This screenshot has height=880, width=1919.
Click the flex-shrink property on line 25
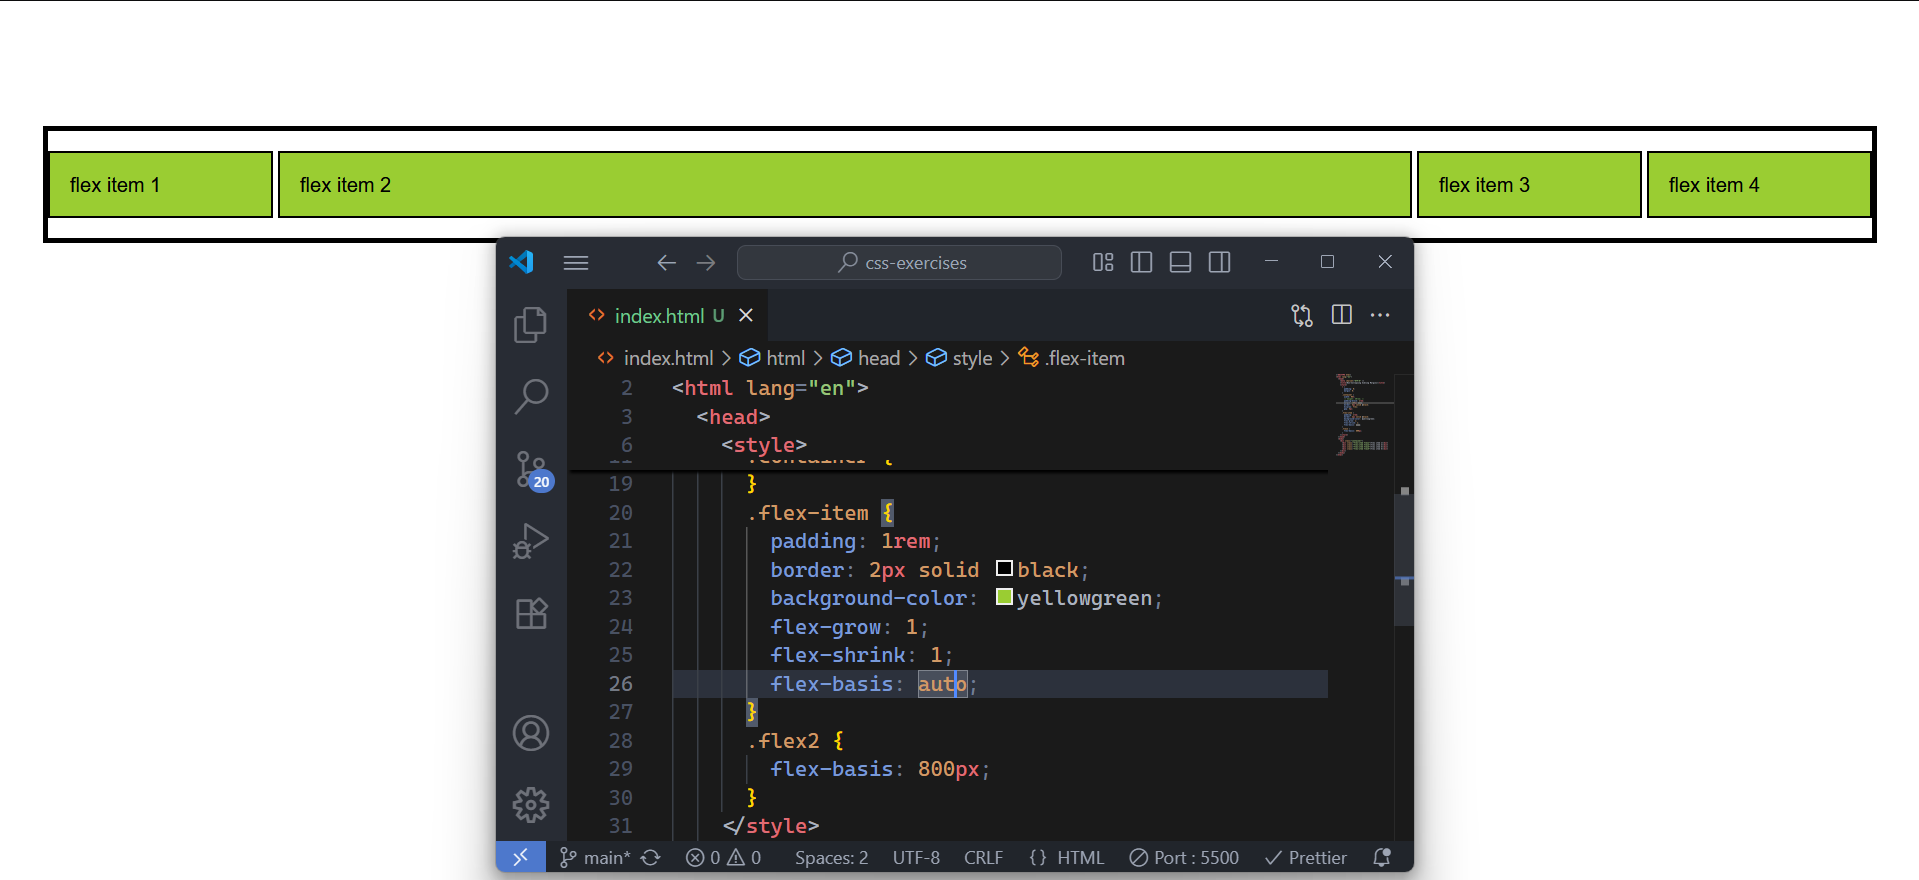[838, 655]
